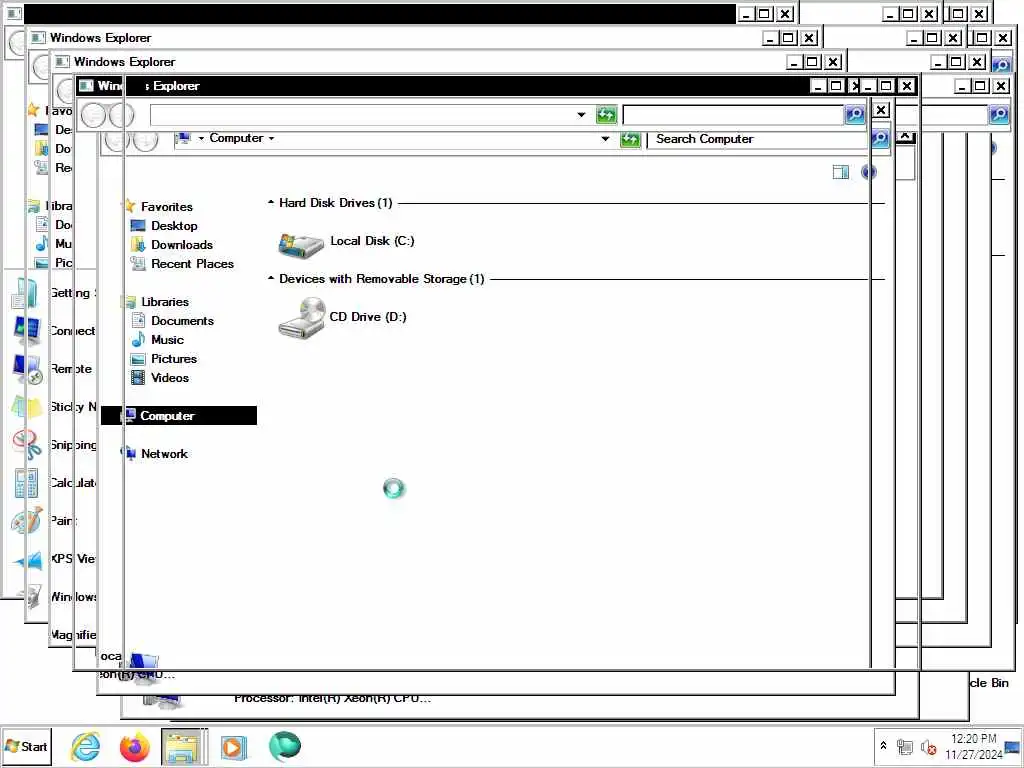Click muted volume icon in system tray
The width and height of the screenshot is (1024, 768).
point(928,746)
